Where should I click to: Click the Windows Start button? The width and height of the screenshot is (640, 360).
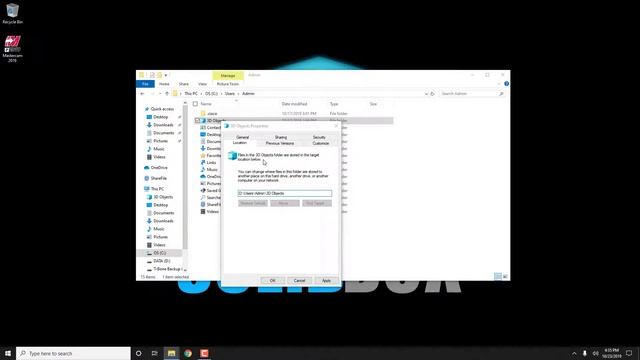[x=8, y=353]
